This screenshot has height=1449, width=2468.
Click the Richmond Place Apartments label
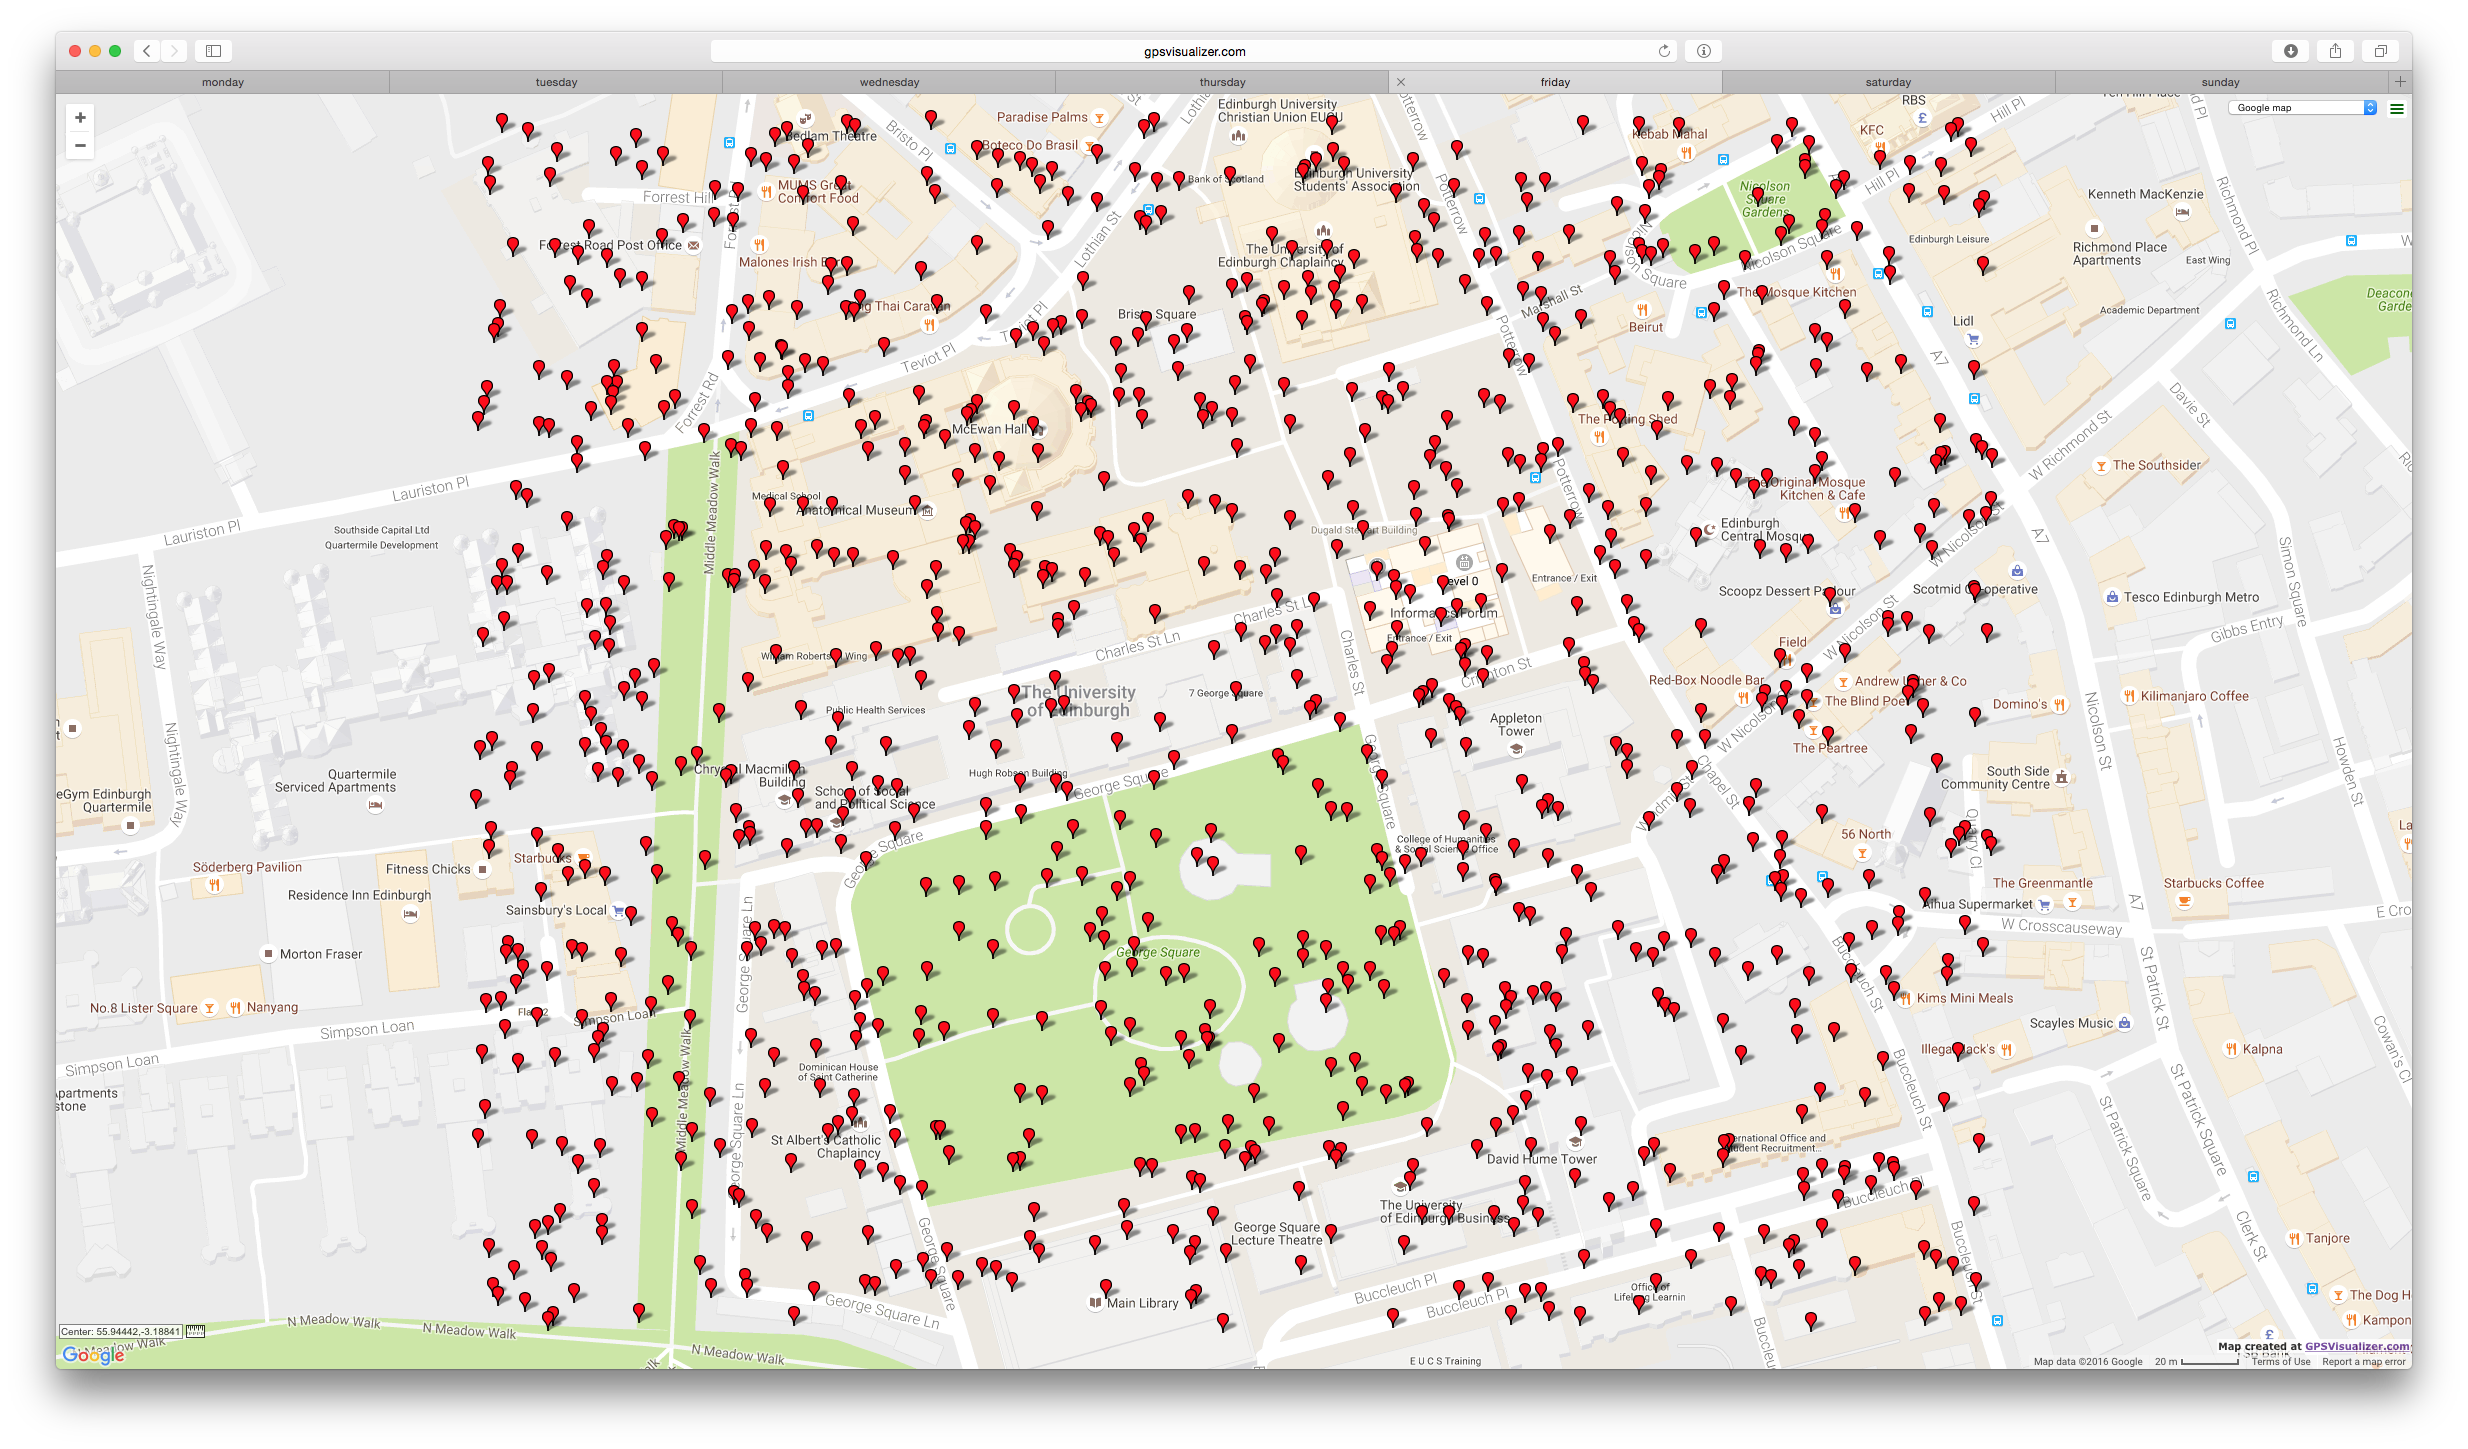coord(2119,254)
